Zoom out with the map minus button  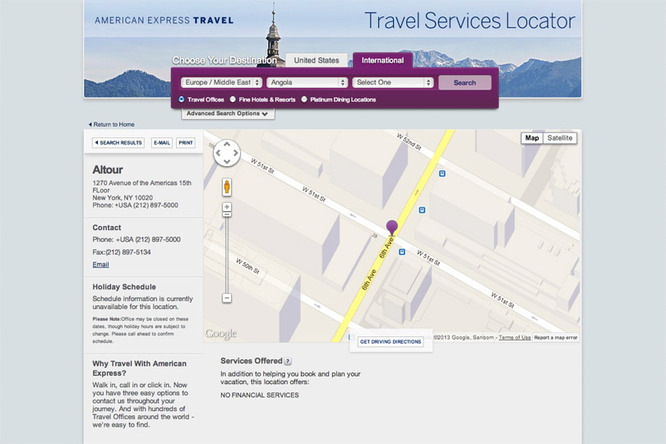pos(227,298)
